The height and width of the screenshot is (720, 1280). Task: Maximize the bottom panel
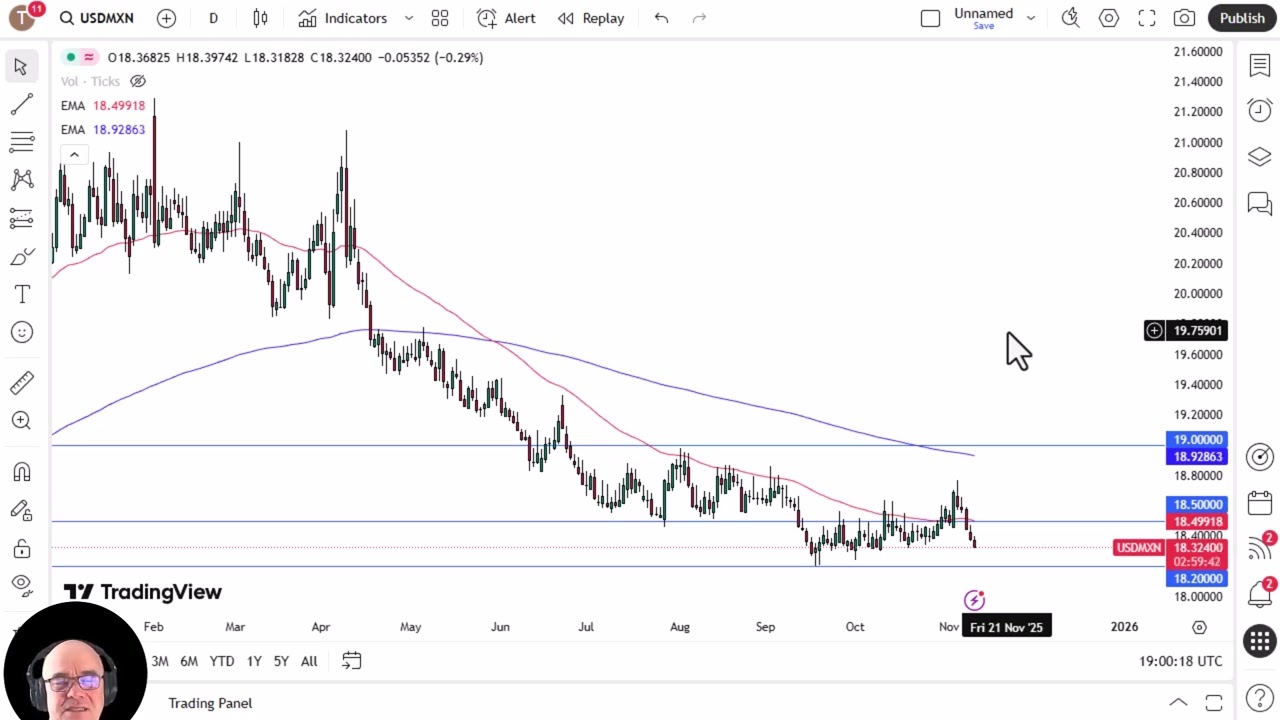click(x=1214, y=703)
